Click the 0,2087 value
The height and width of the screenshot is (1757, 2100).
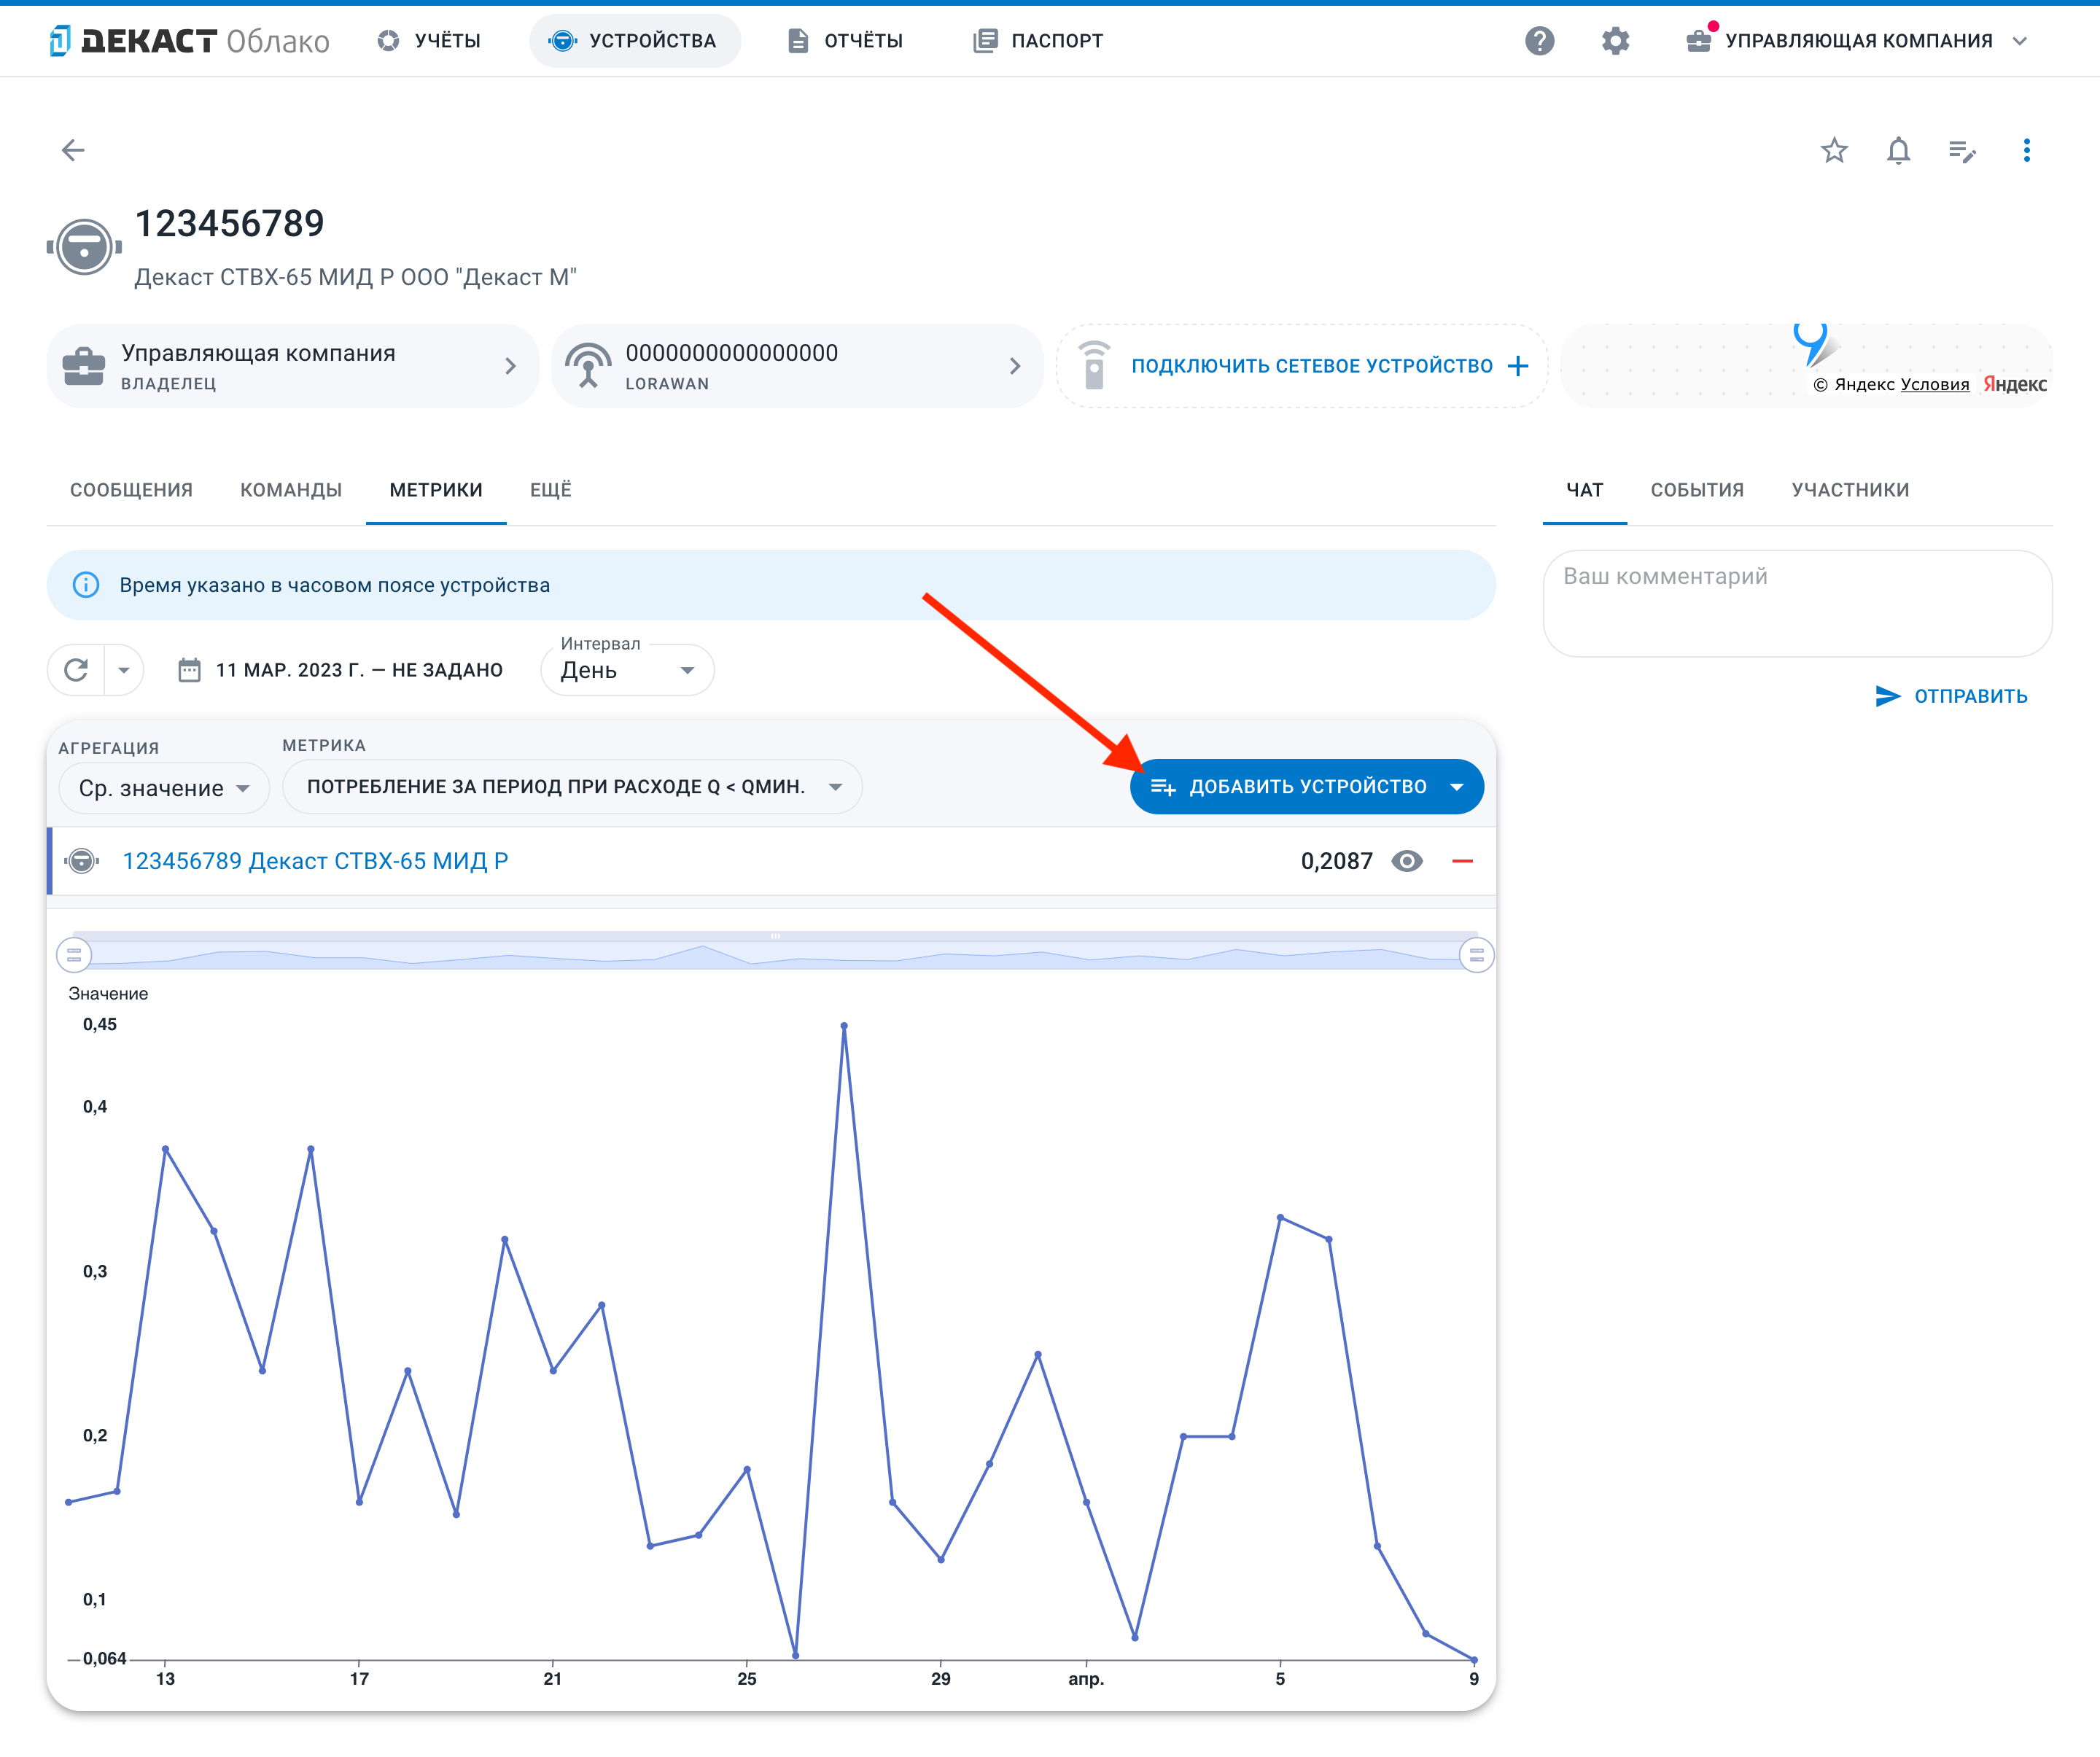(1336, 861)
